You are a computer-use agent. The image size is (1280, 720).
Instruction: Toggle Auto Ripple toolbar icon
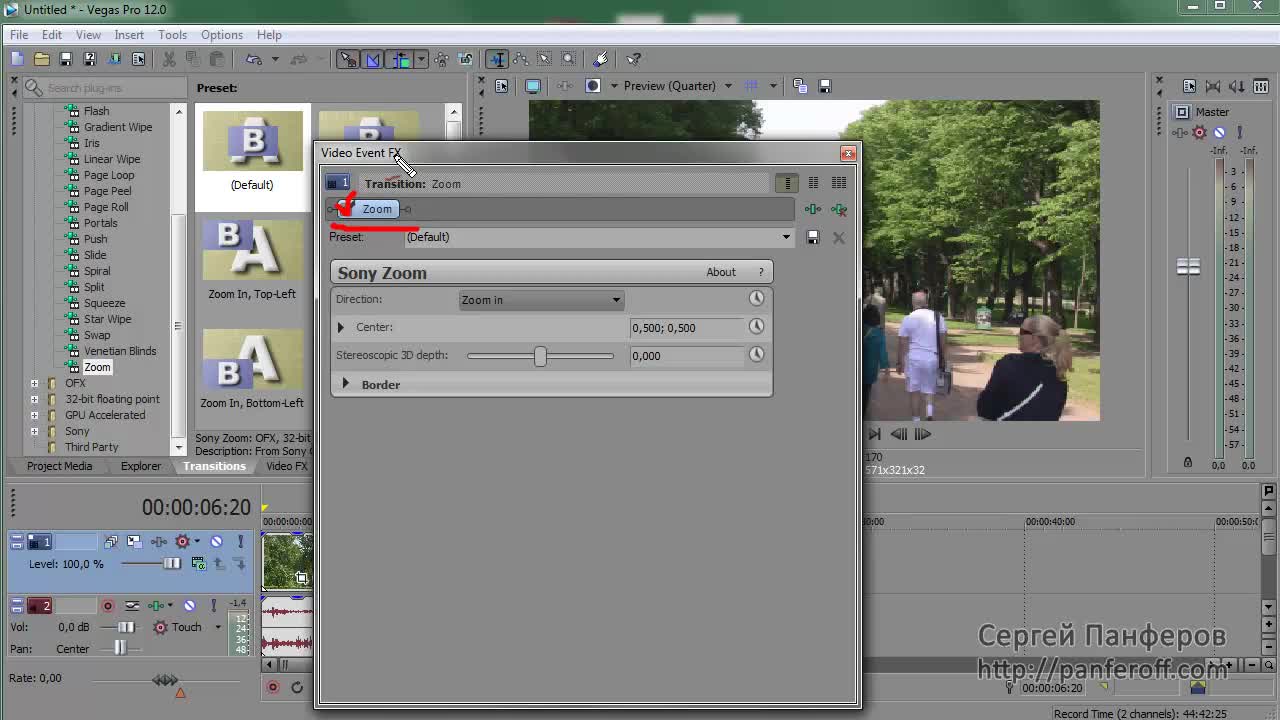[x=401, y=59]
